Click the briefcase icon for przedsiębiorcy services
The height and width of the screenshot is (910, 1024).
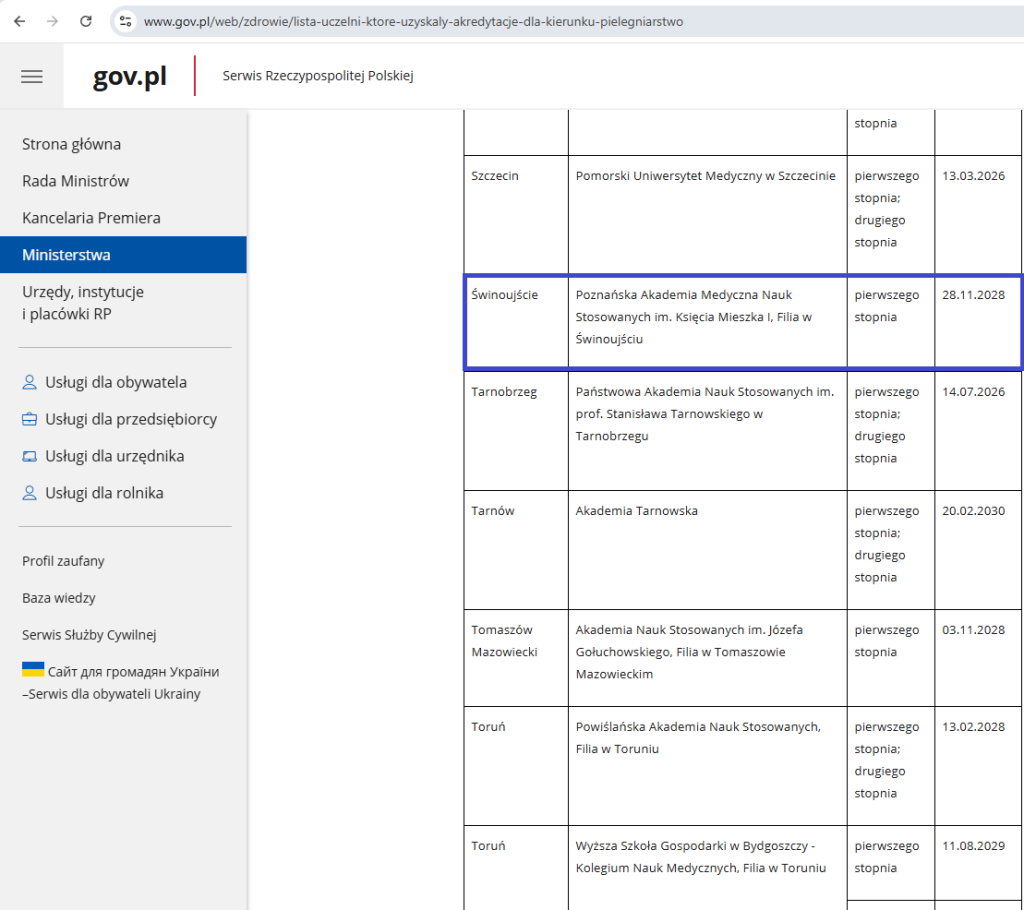(x=30, y=420)
